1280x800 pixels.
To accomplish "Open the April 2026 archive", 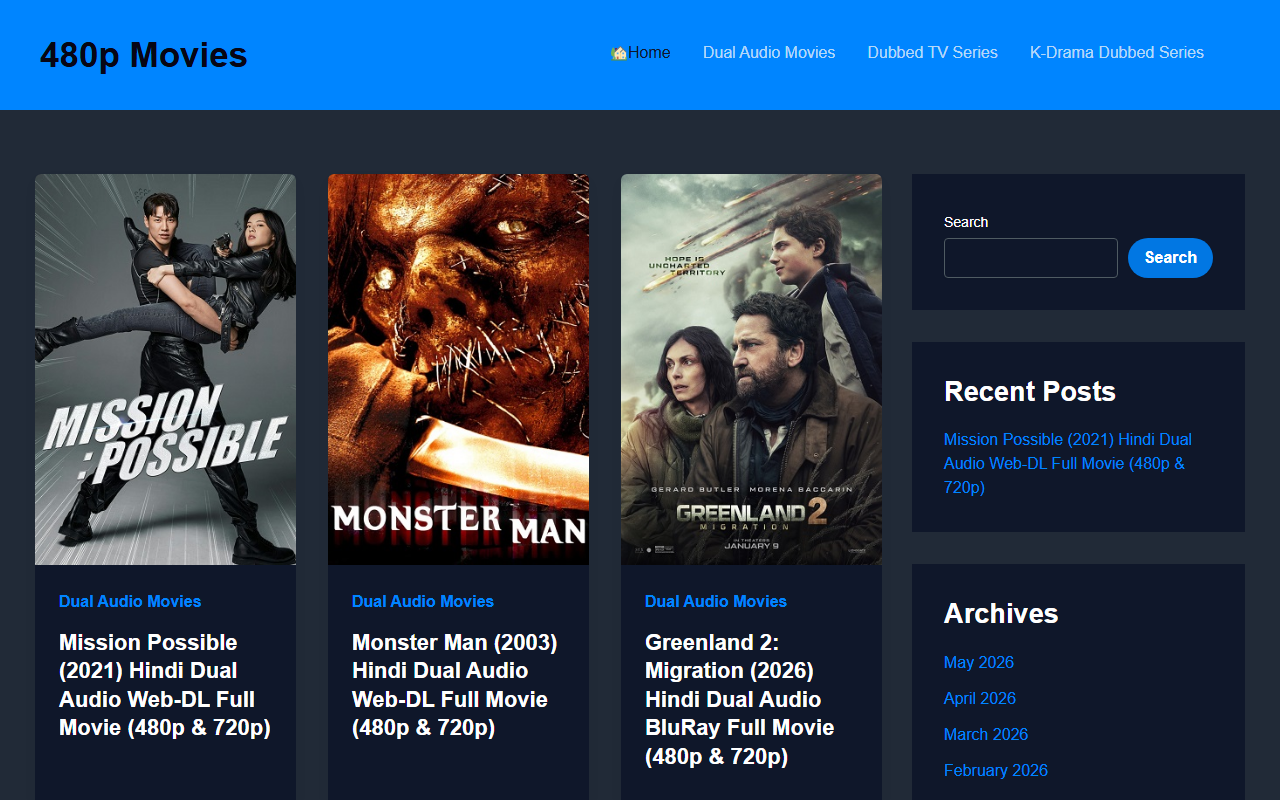I will point(980,698).
